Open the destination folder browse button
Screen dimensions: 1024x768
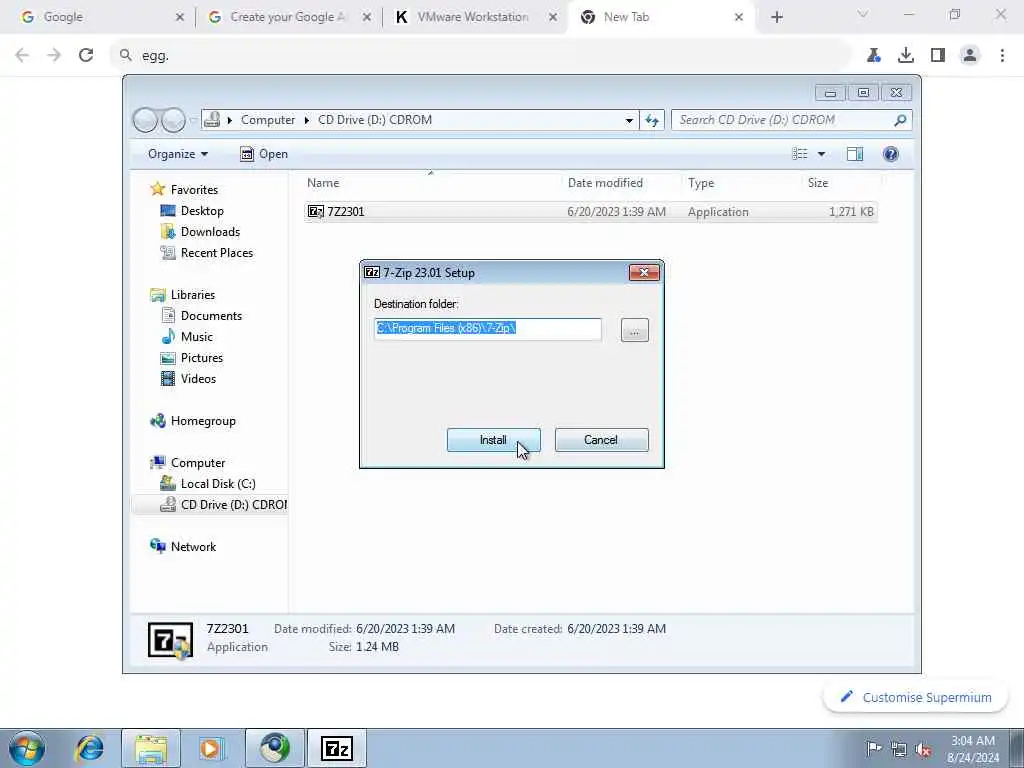[634, 330]
